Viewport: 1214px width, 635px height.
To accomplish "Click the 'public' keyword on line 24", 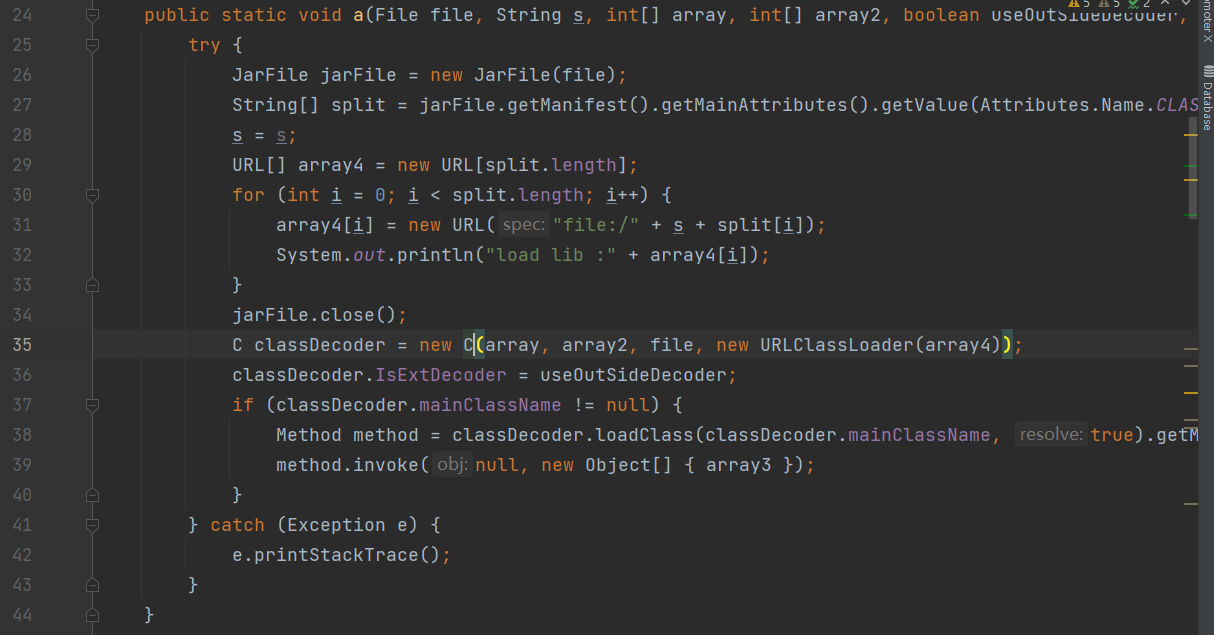I will [177, 15].
